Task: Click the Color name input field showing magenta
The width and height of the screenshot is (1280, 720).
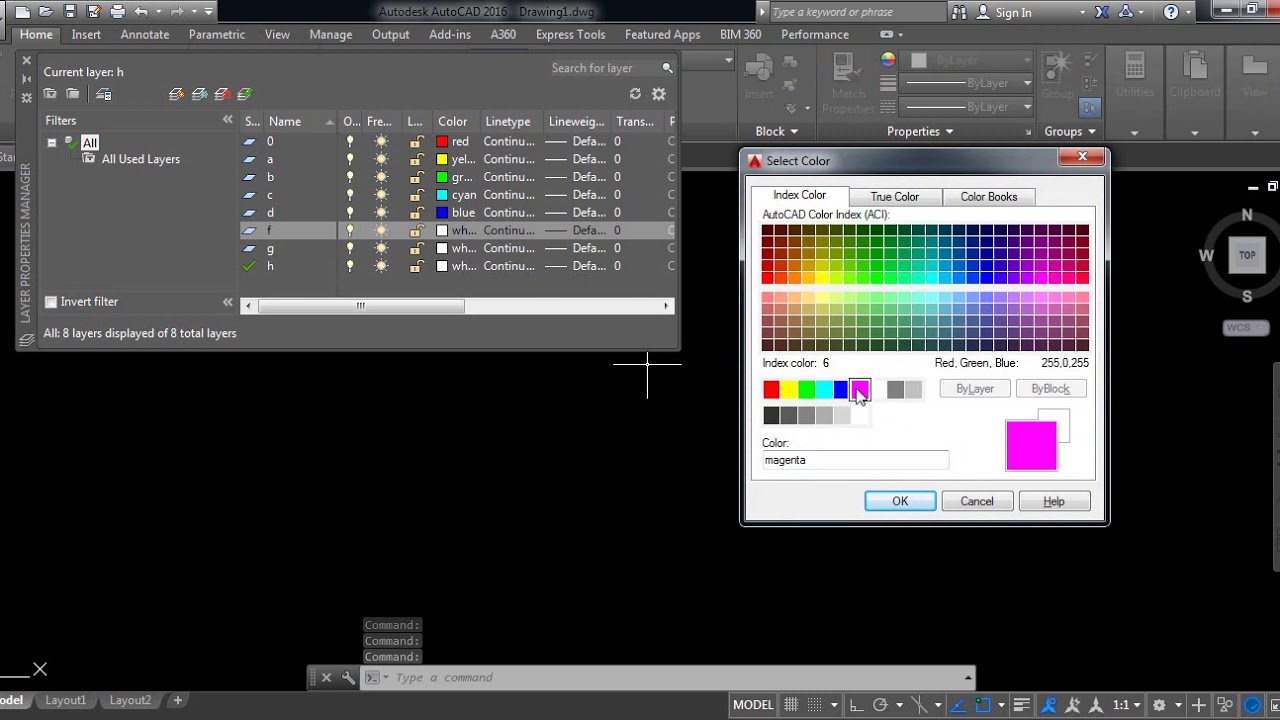Action: click(855, 460)
